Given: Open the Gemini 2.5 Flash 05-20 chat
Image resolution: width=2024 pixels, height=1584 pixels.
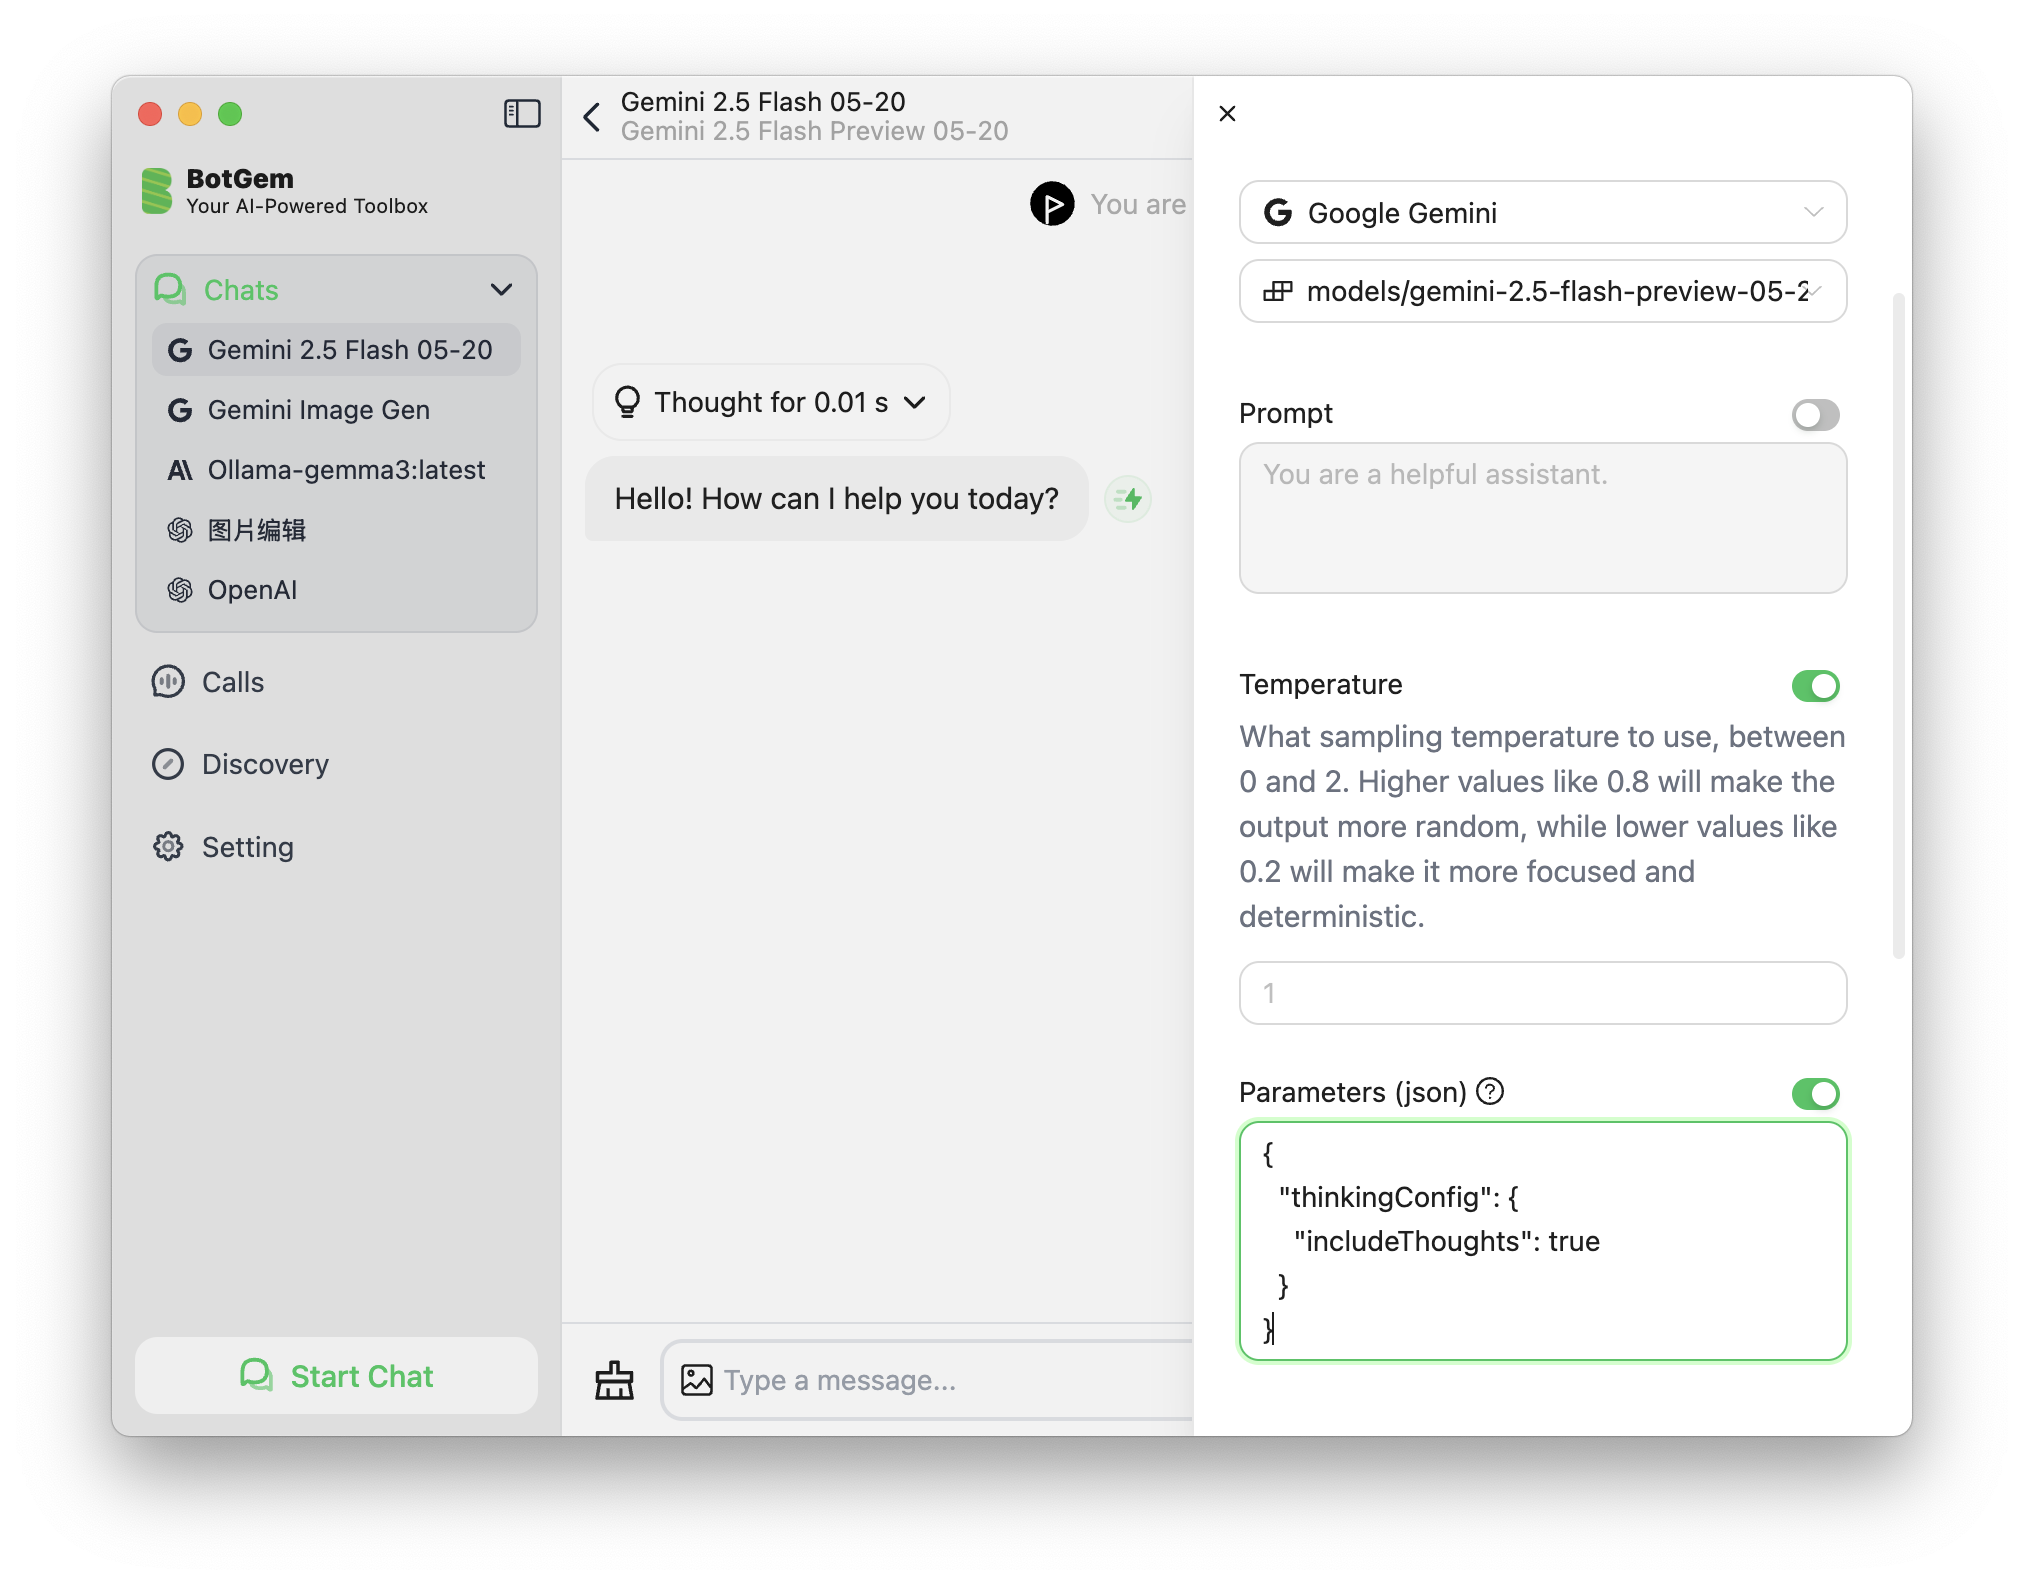Looking at the screenshot, I should pos(336,350).
